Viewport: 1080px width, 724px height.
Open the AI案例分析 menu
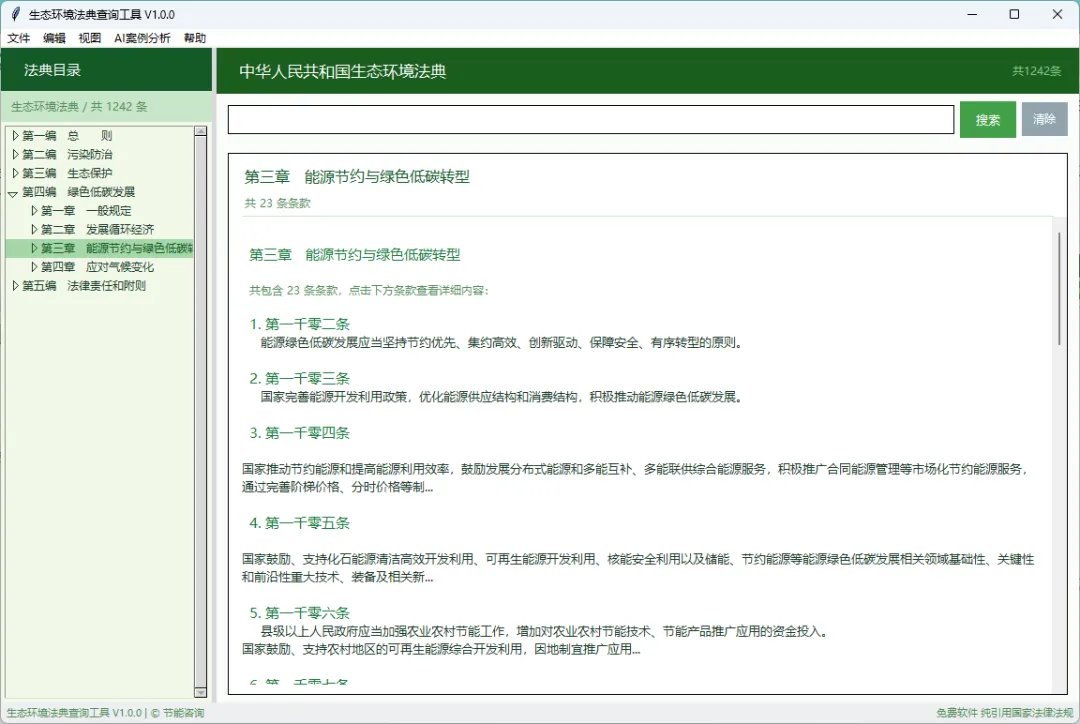tap(142, 38)
